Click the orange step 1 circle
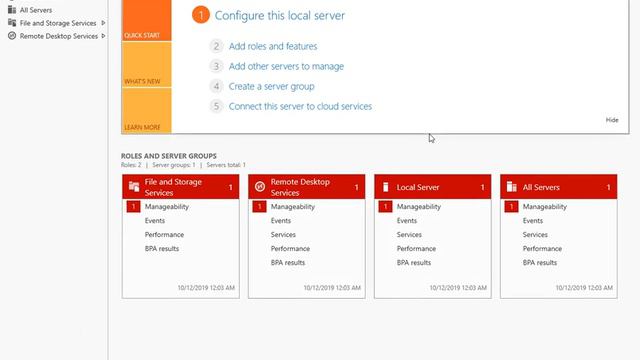The image size is (640, 360). pos(201,15)
